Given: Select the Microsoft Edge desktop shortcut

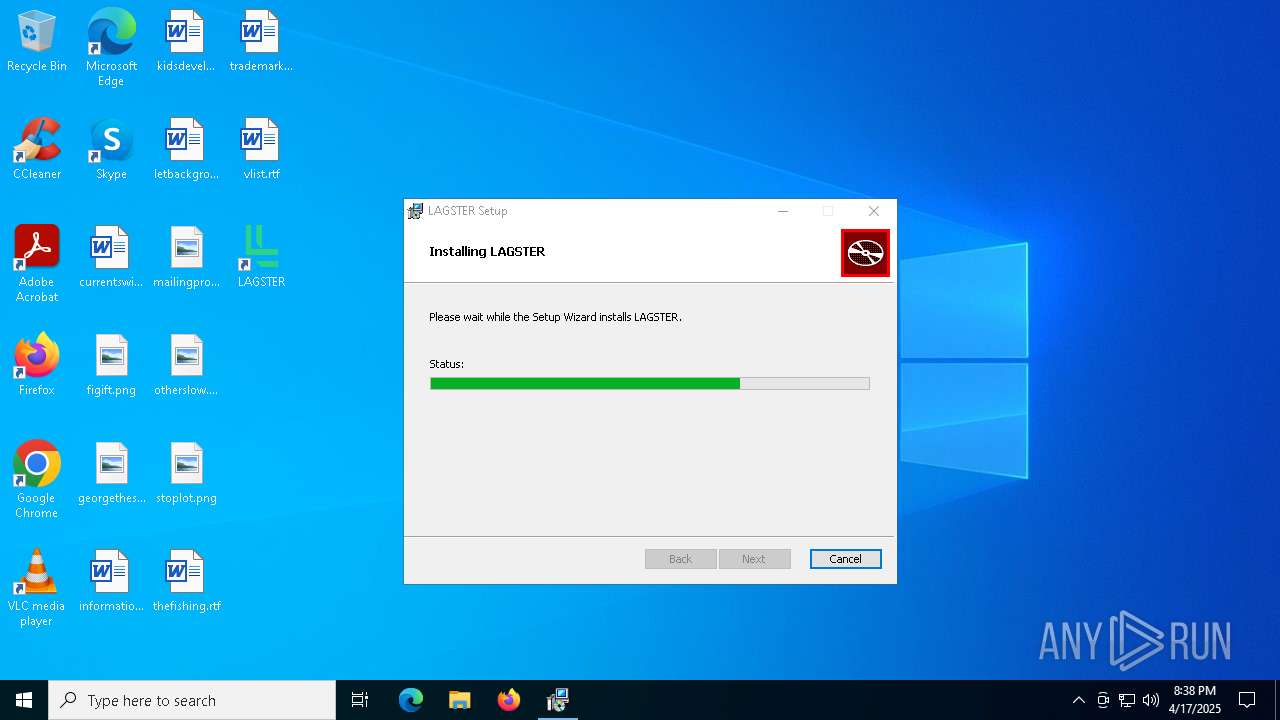Looking at the screenshot, I should click(x=111, y=47).
